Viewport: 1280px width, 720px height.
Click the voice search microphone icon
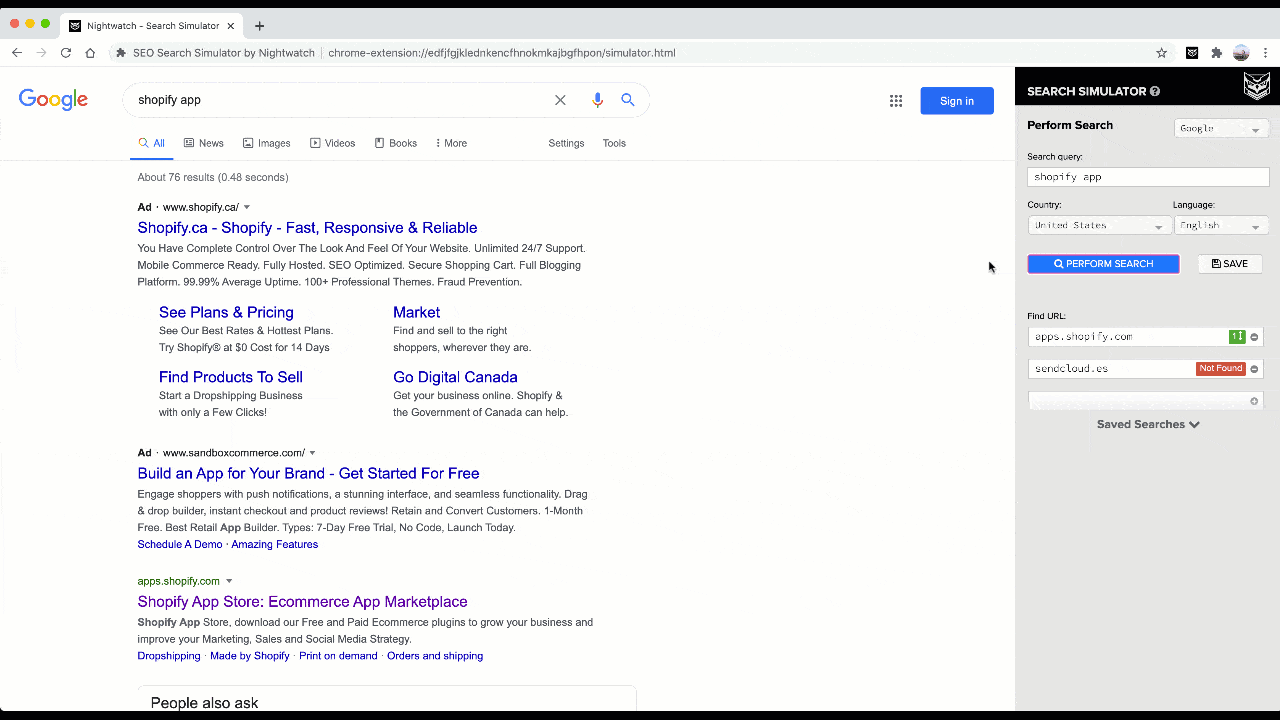(597, 100)
